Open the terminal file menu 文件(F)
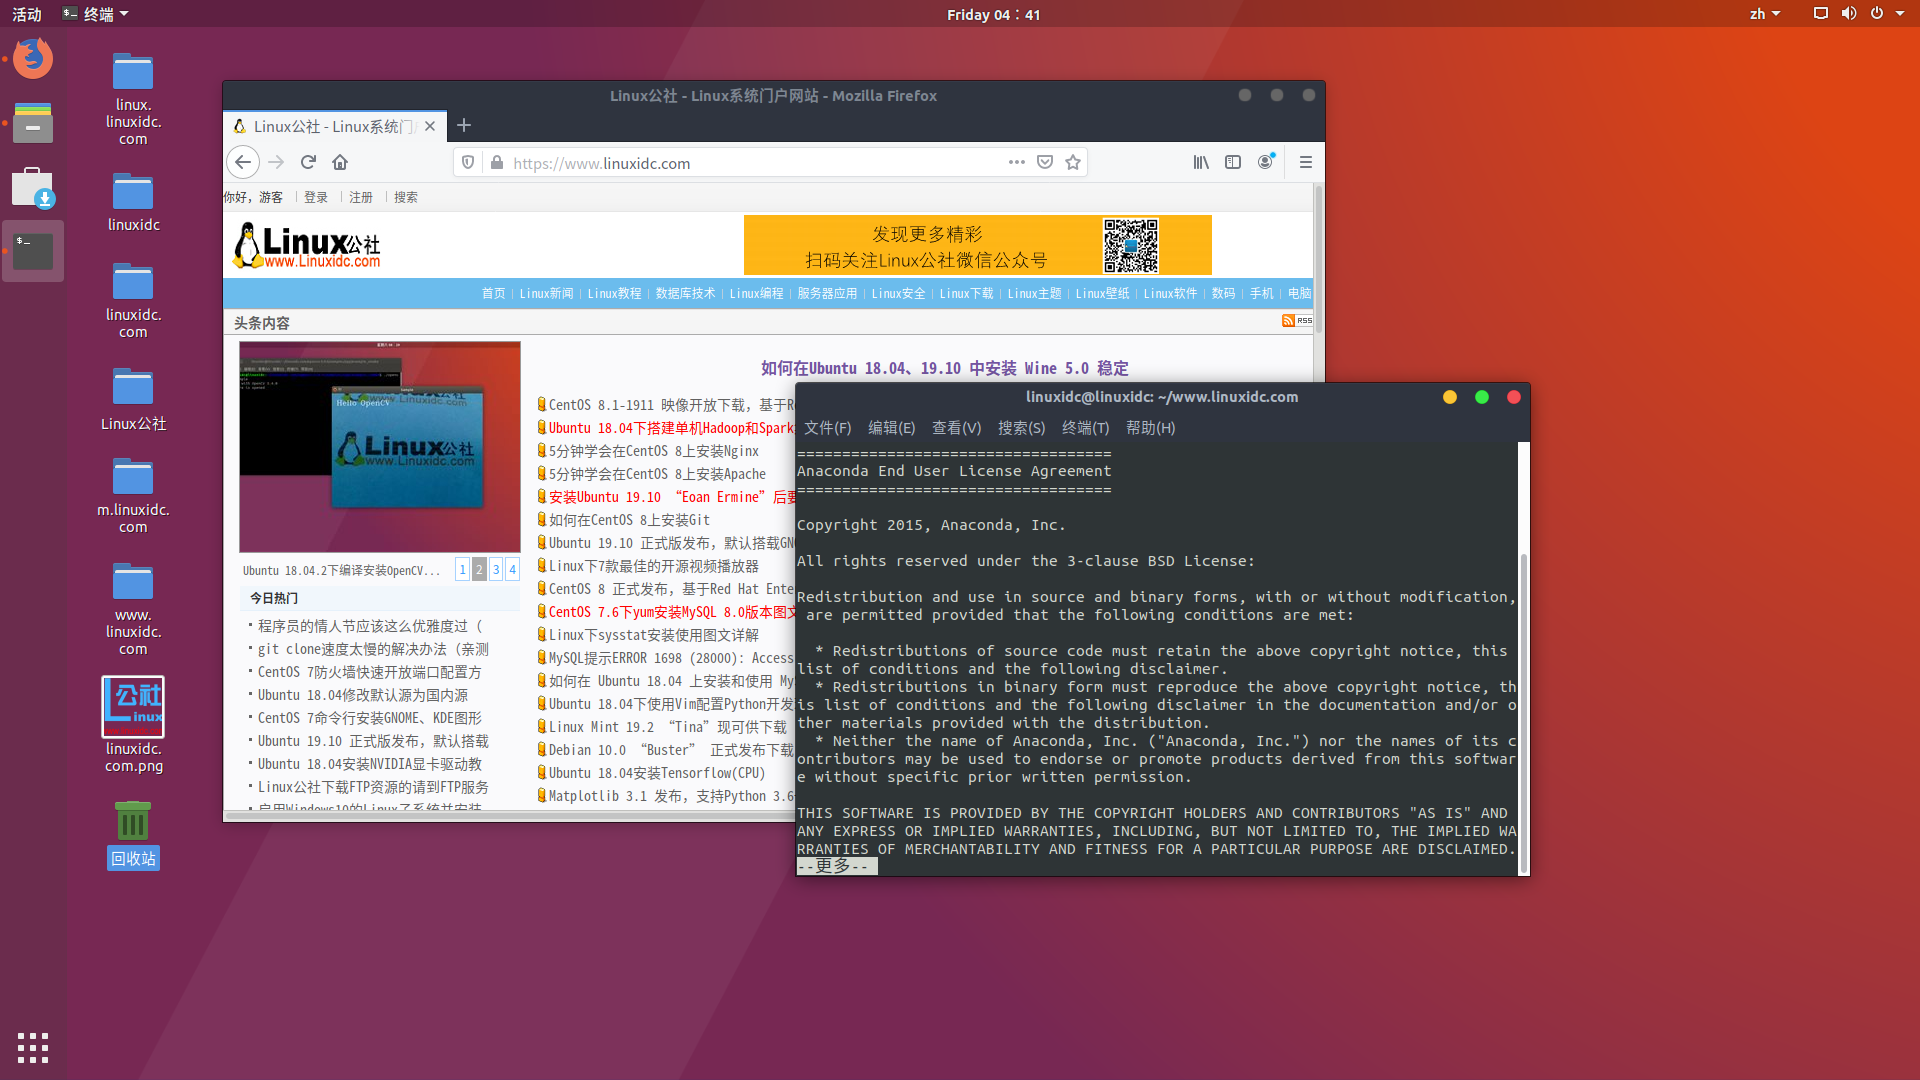 point(828,427)
